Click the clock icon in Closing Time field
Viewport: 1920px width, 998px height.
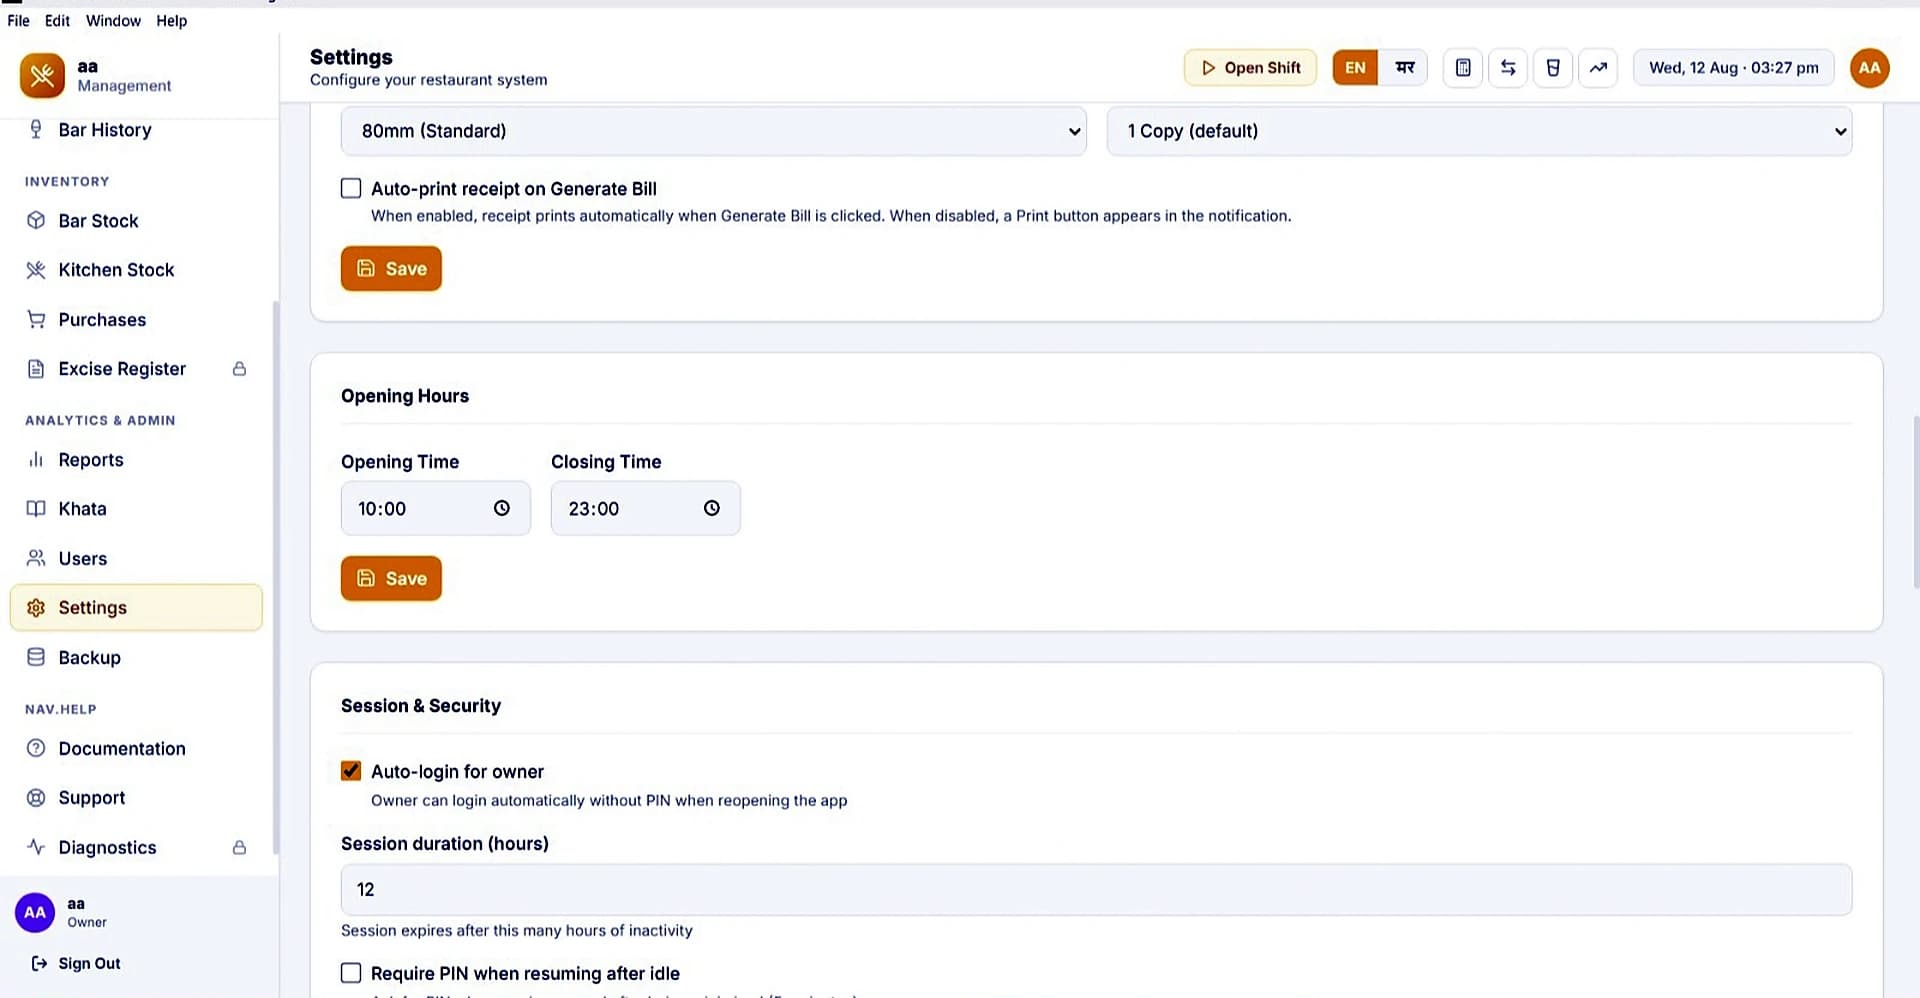coord(712,508)
